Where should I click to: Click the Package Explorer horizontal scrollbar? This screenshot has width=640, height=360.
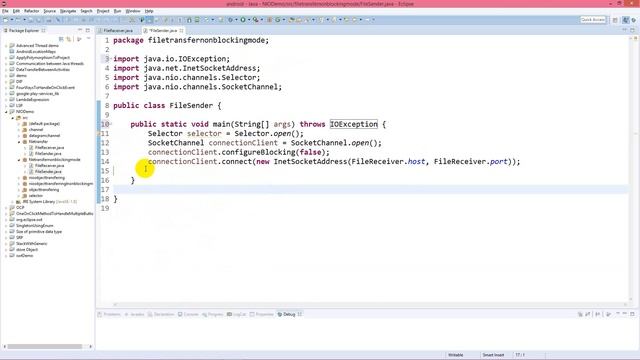pos(45,347)
